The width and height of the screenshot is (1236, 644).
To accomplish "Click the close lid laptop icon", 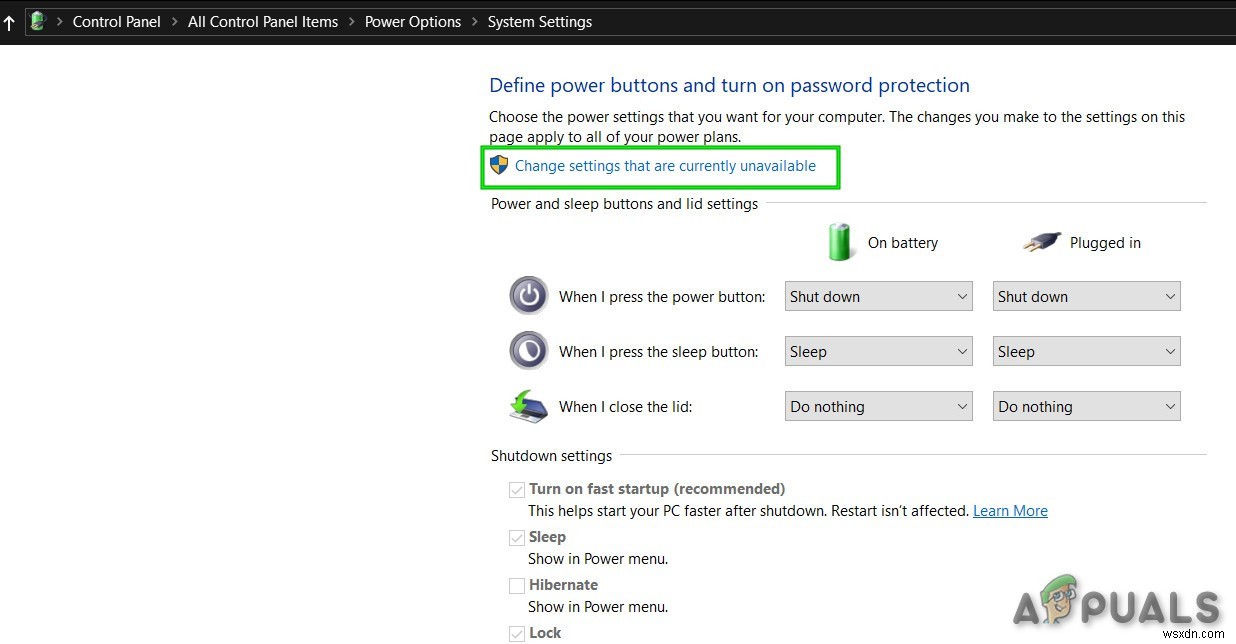I will click(x=529, y=406).
